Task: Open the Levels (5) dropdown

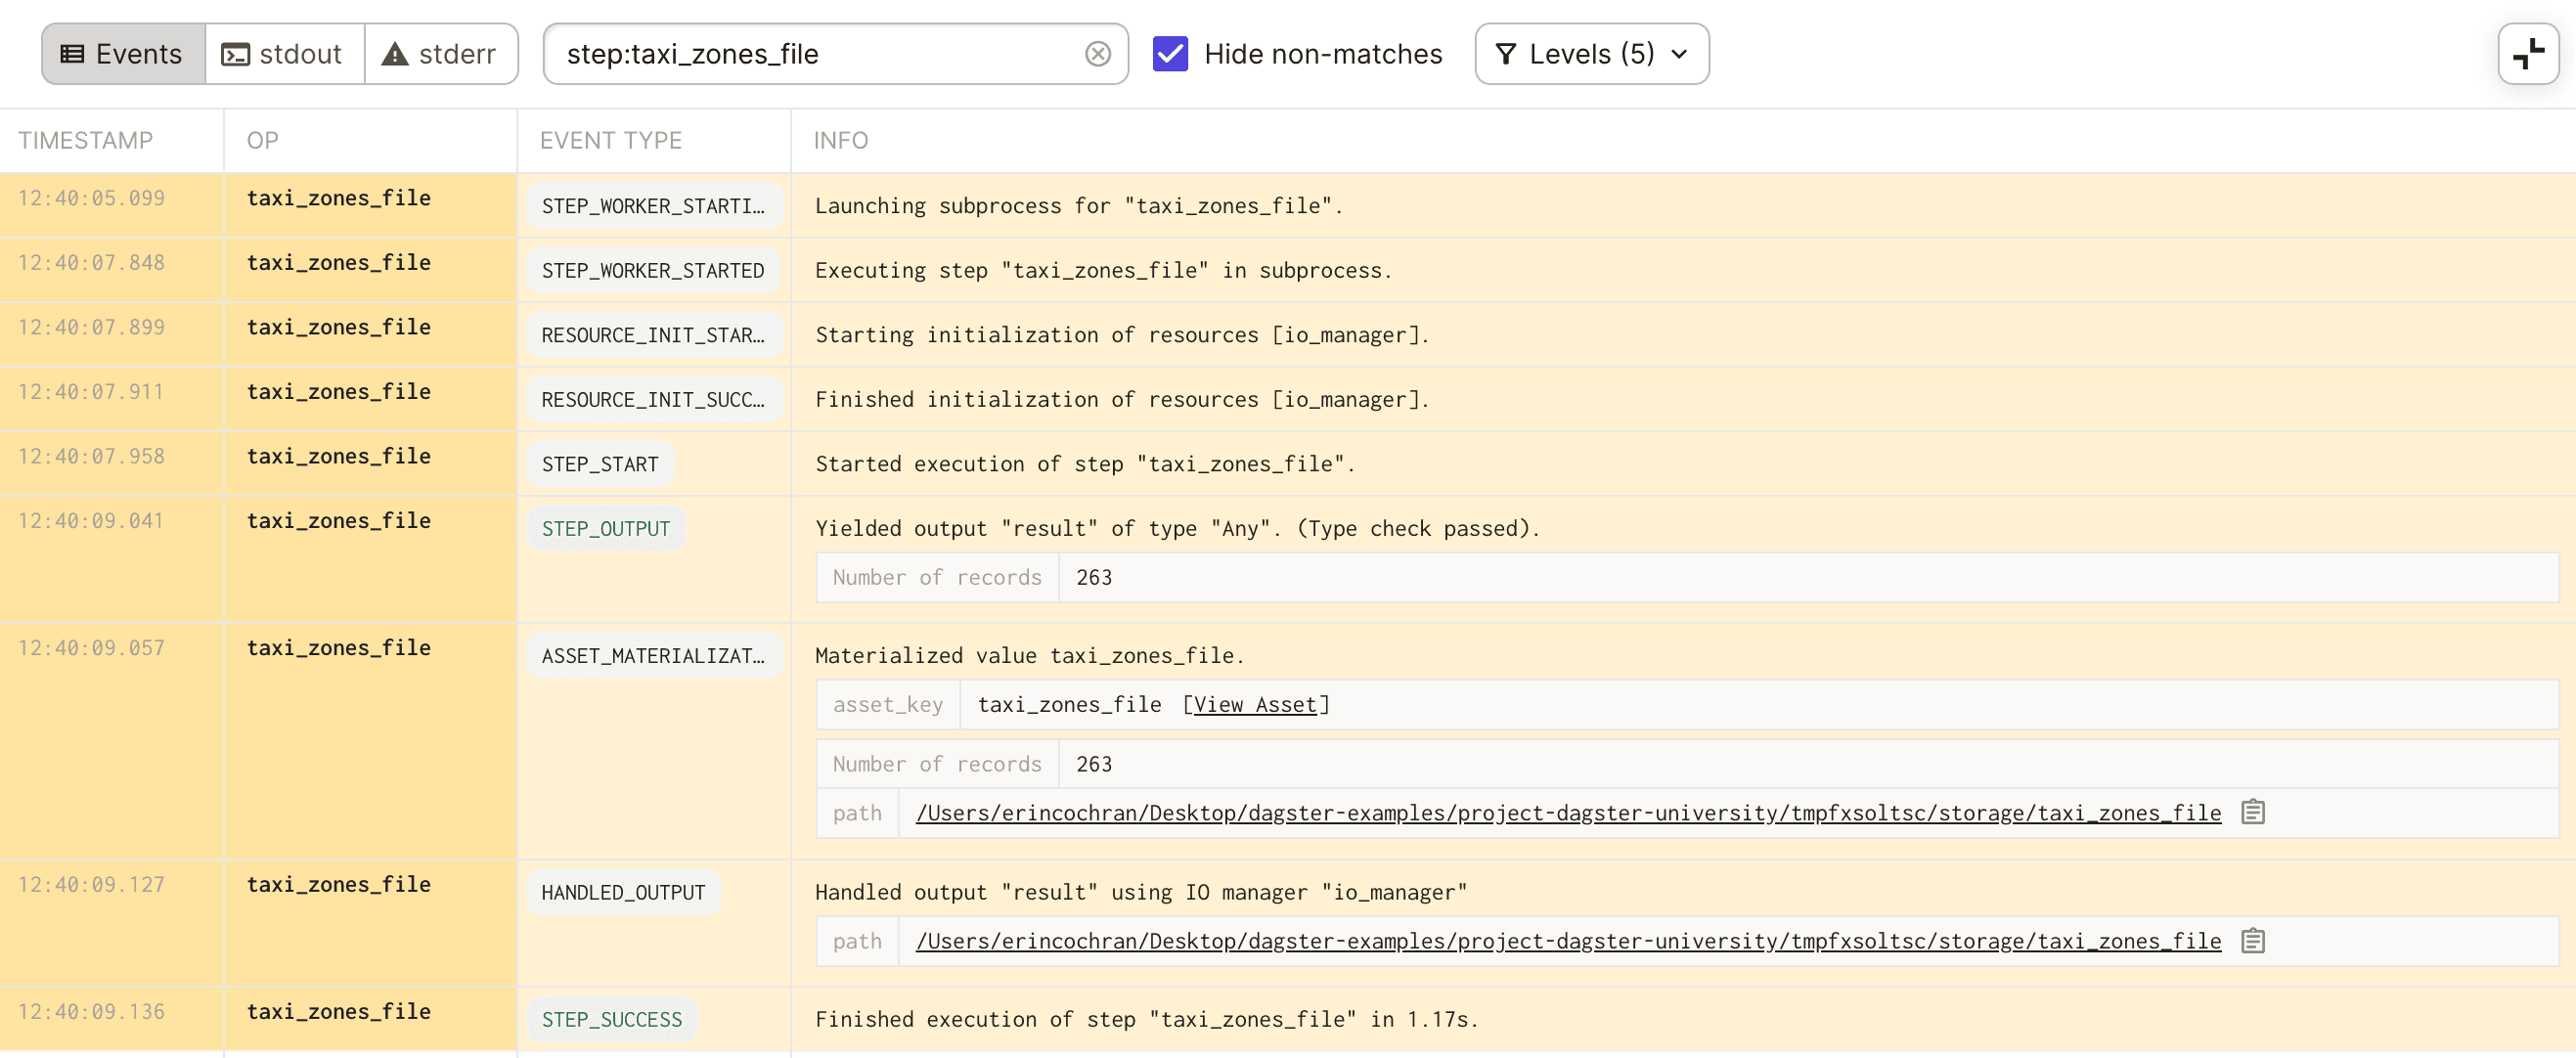Action: click(1591, 54)
